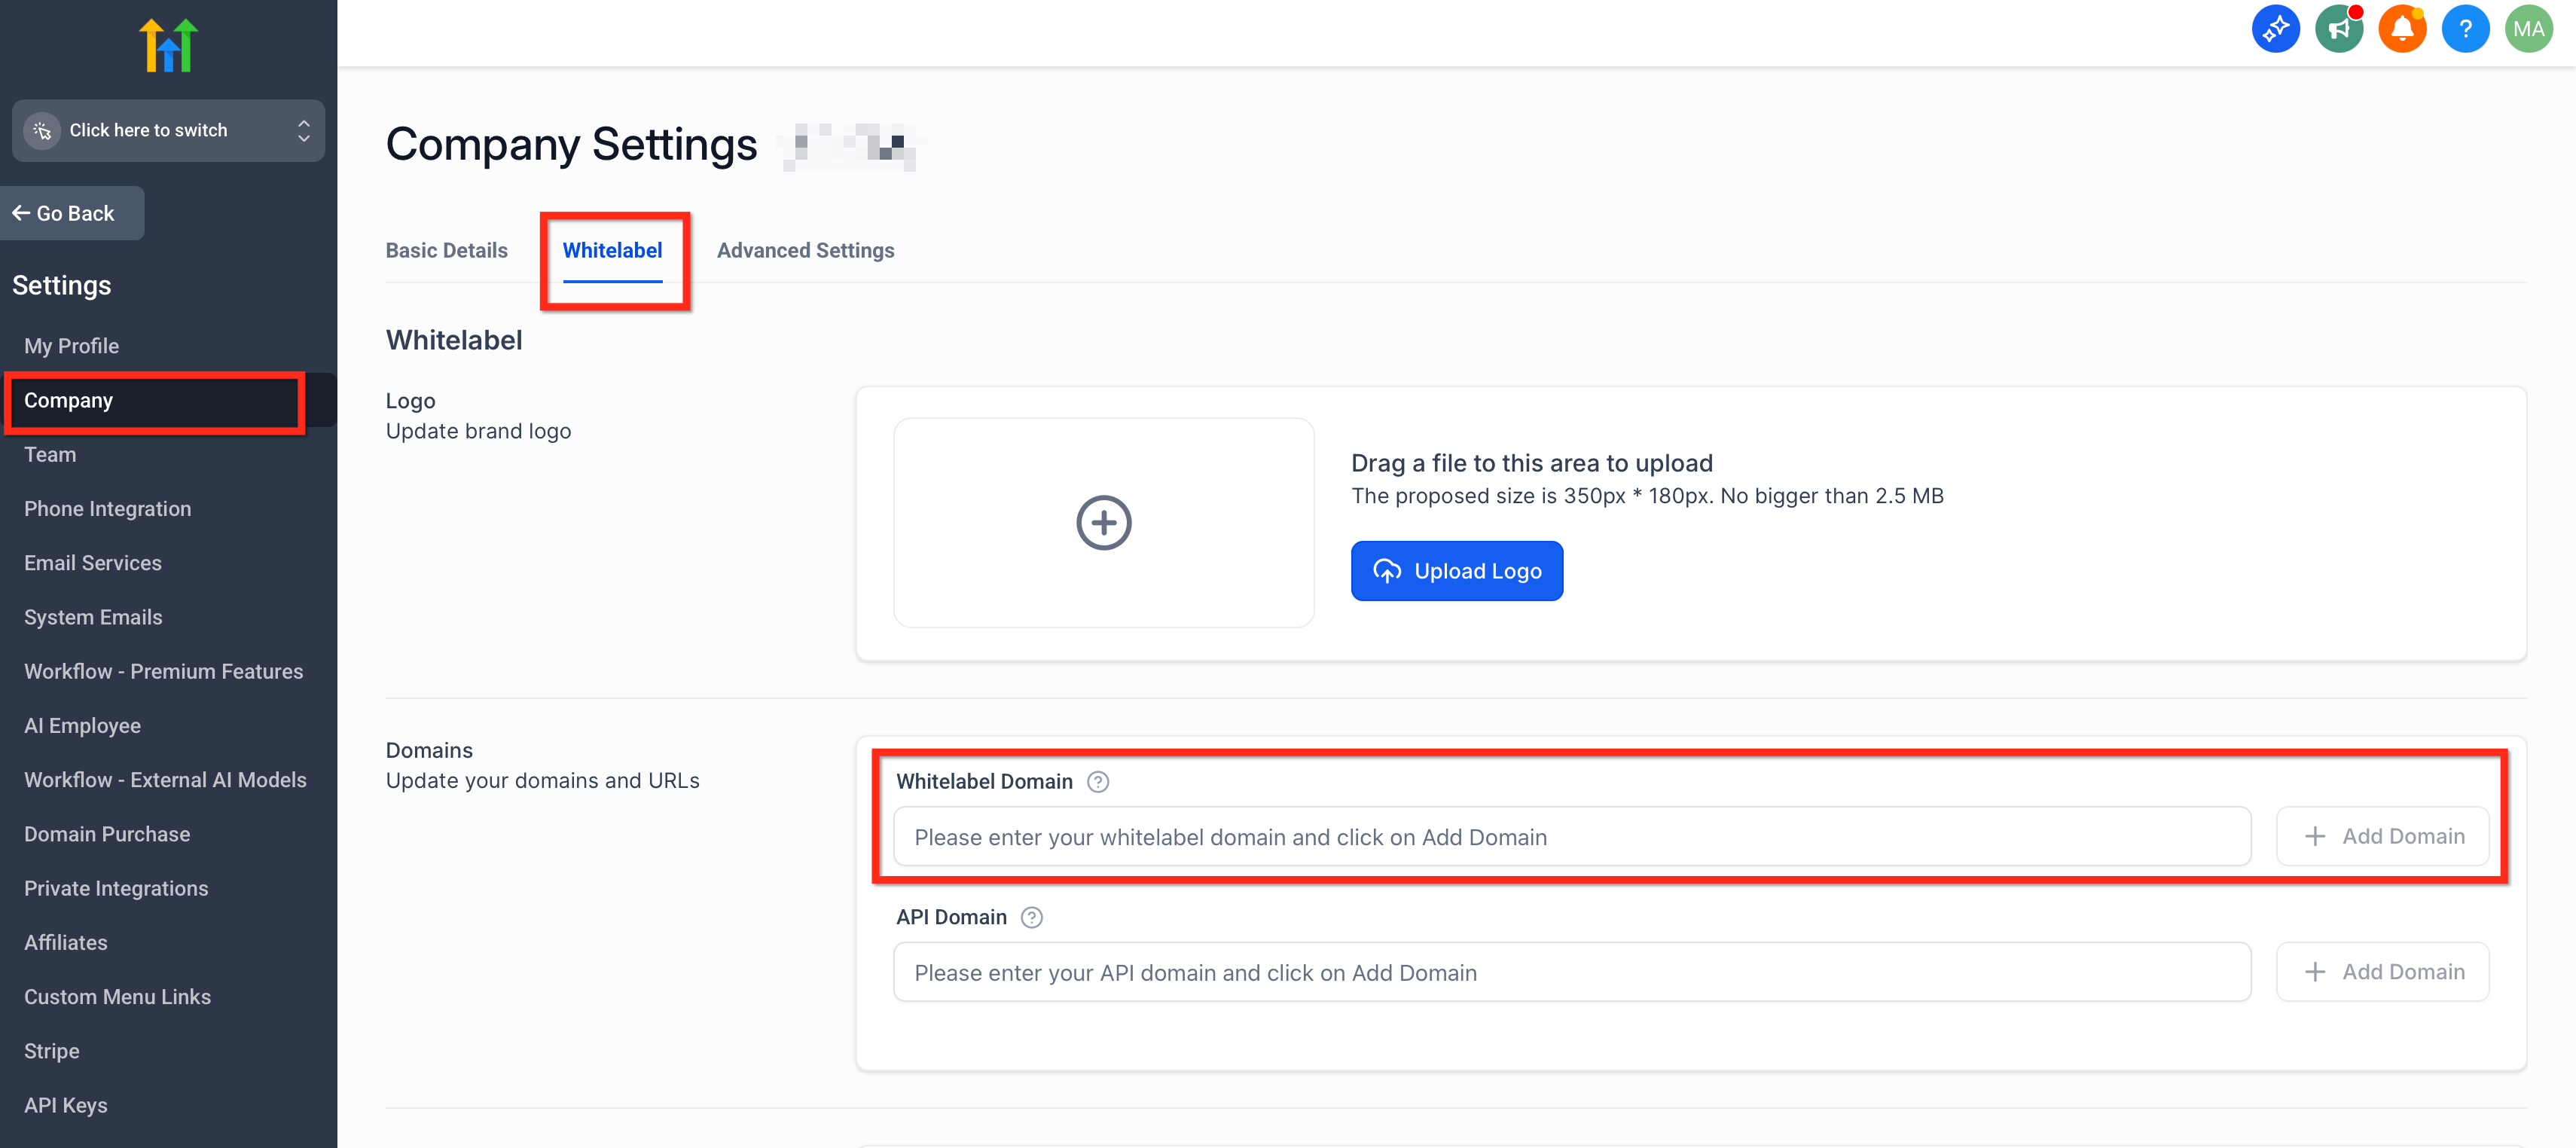Click Add Domain beside API Domain field
This screenshot has height=1148, width=2576.
(2382, 972)
